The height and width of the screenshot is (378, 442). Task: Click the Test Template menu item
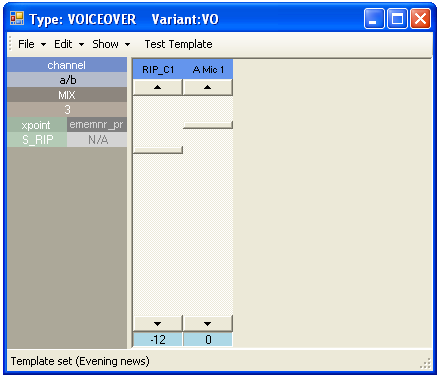click(178, 44)
